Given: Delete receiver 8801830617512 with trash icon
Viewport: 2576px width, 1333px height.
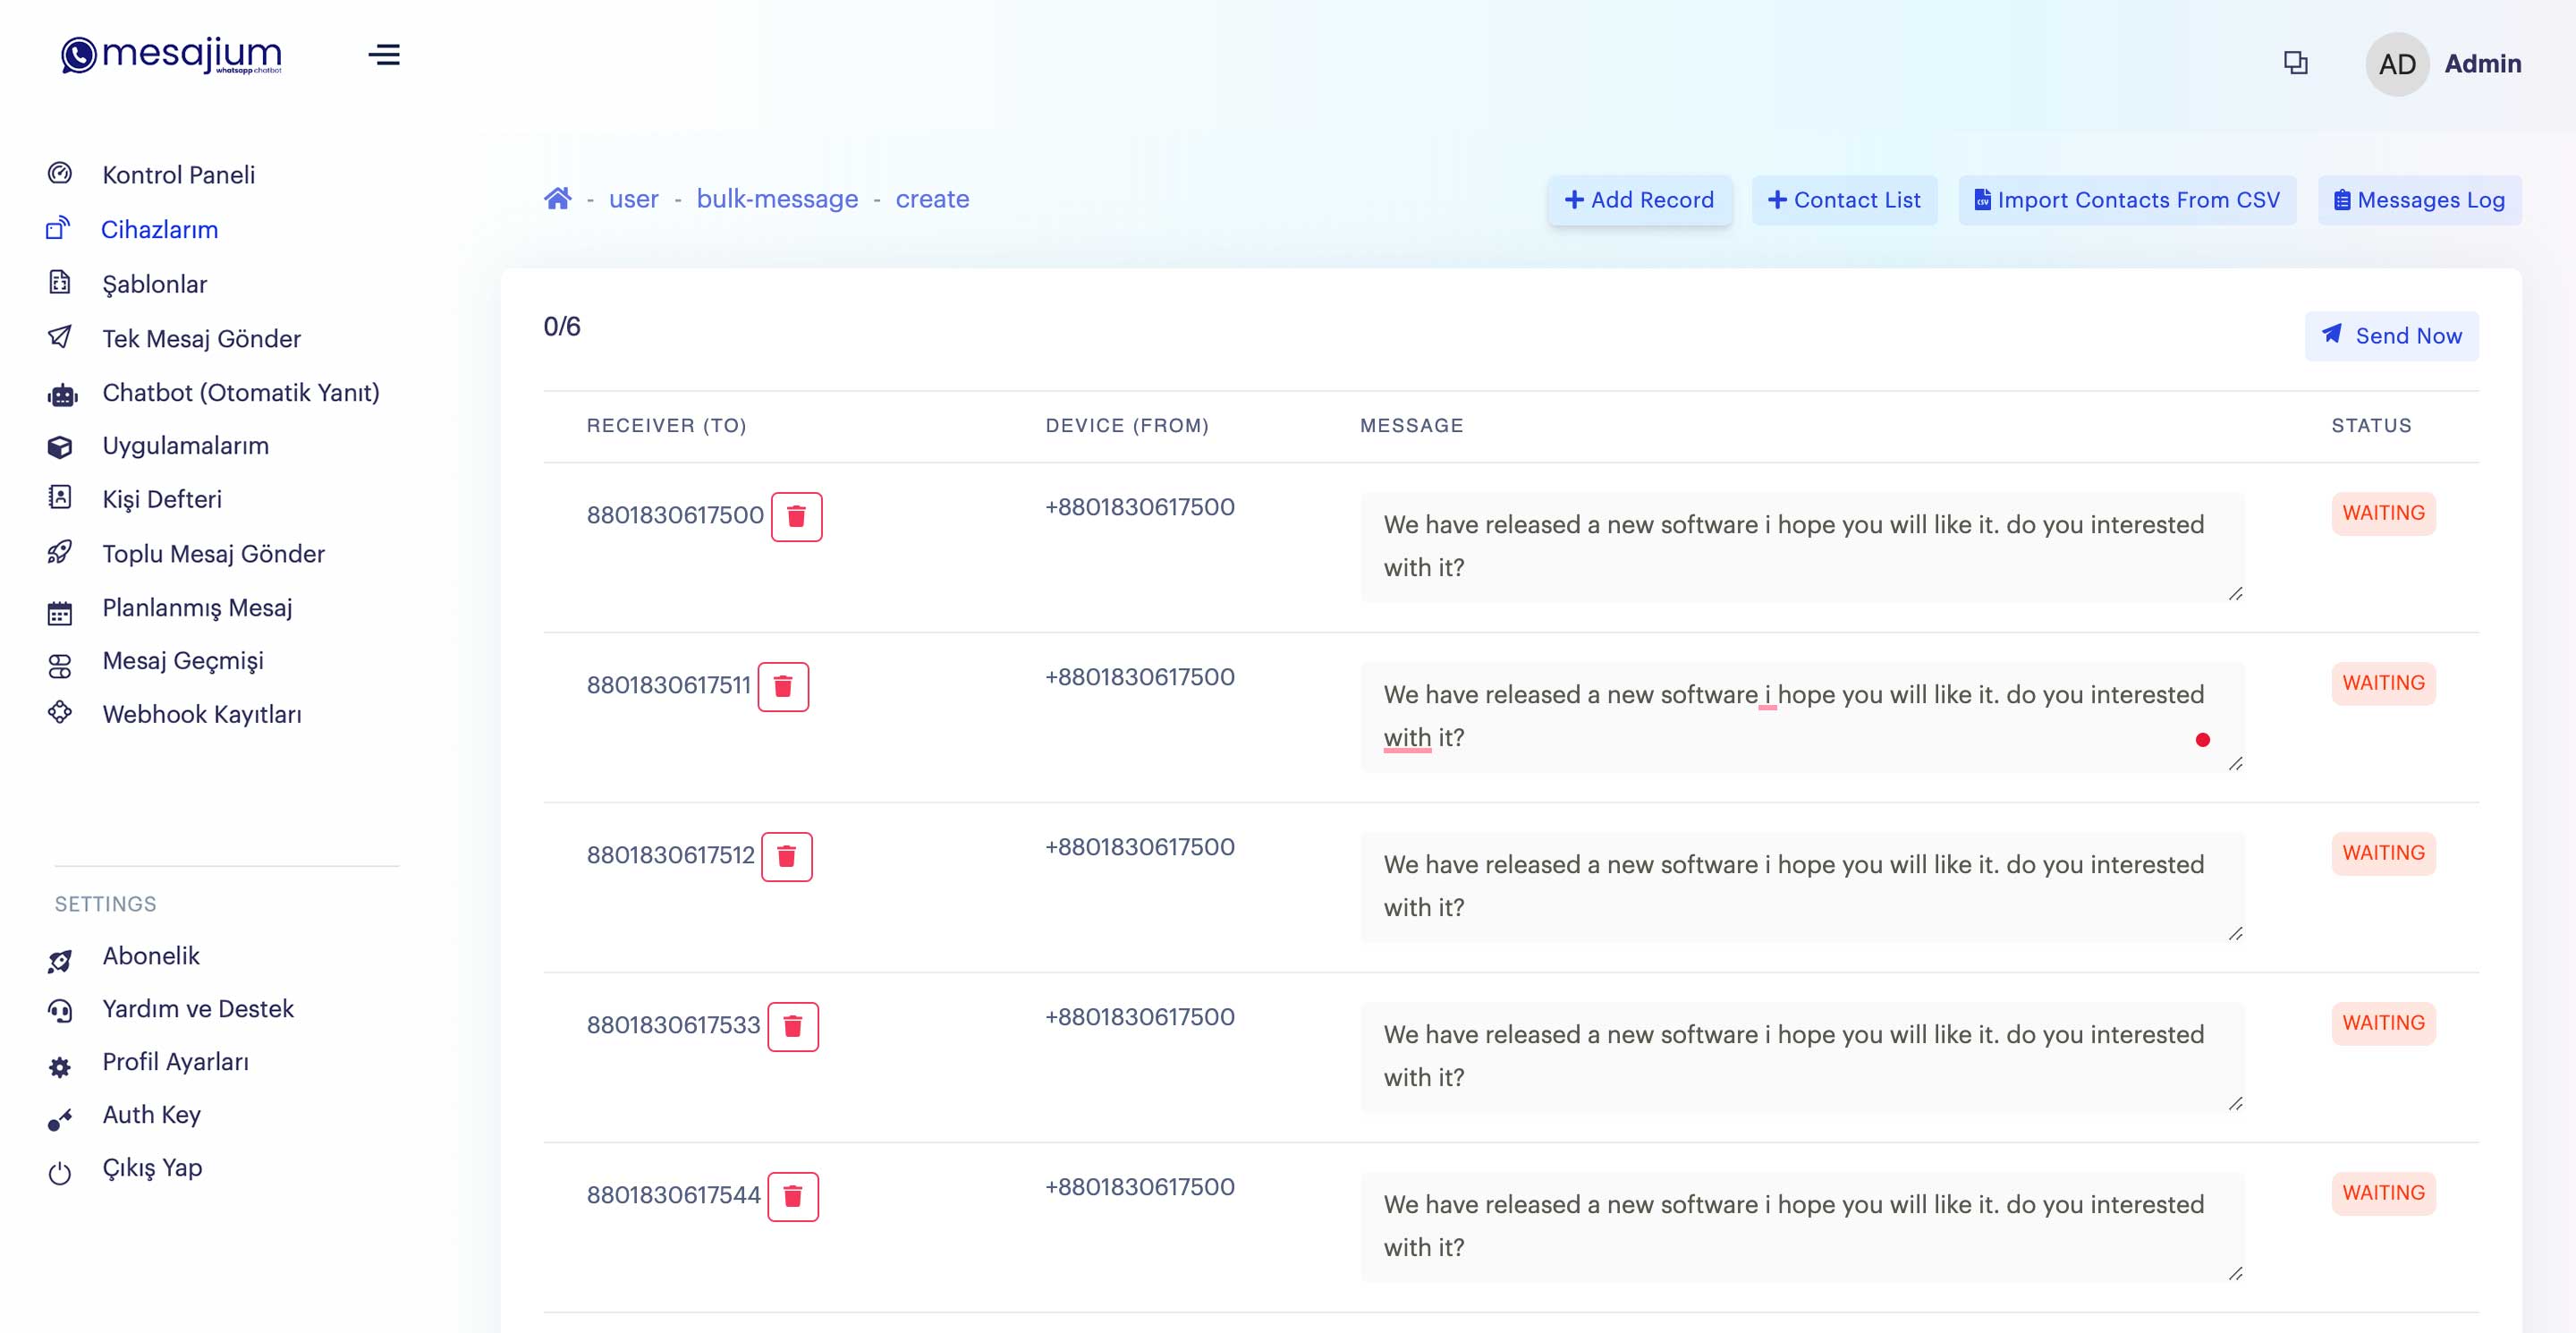Looking at the screenshot, I should tap(787, 856).
